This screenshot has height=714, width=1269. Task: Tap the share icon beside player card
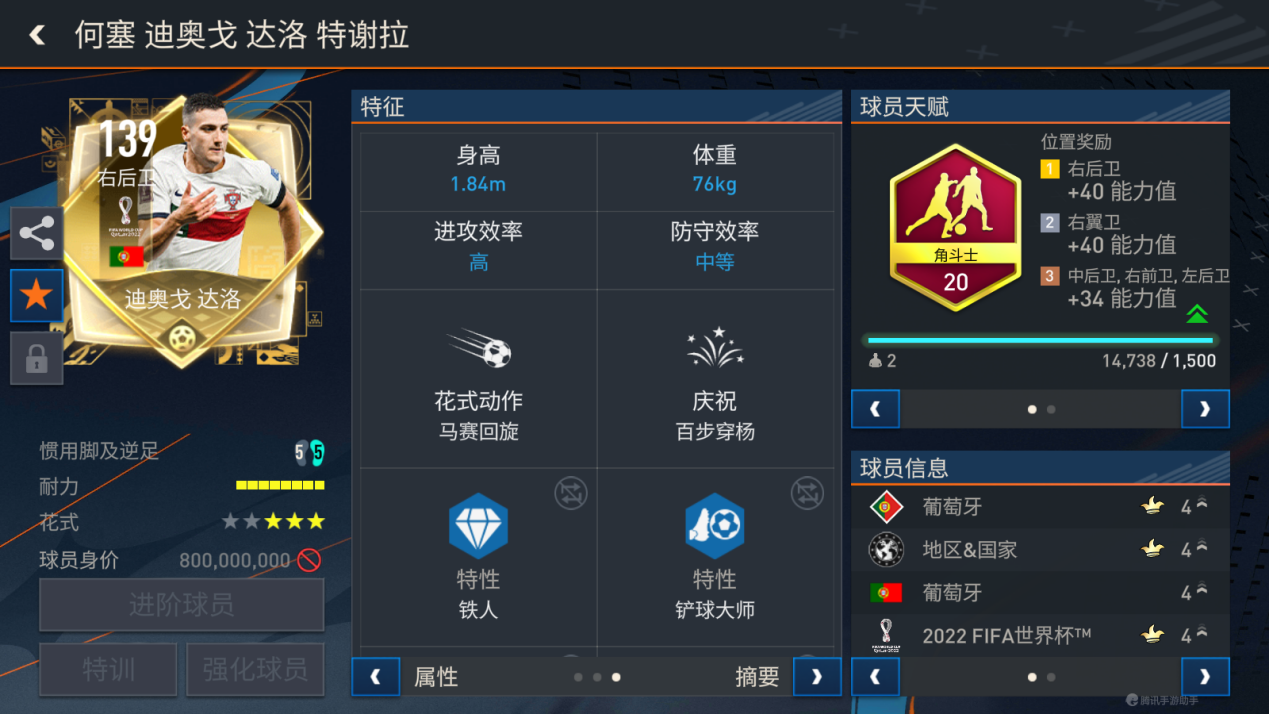(37, 234)
